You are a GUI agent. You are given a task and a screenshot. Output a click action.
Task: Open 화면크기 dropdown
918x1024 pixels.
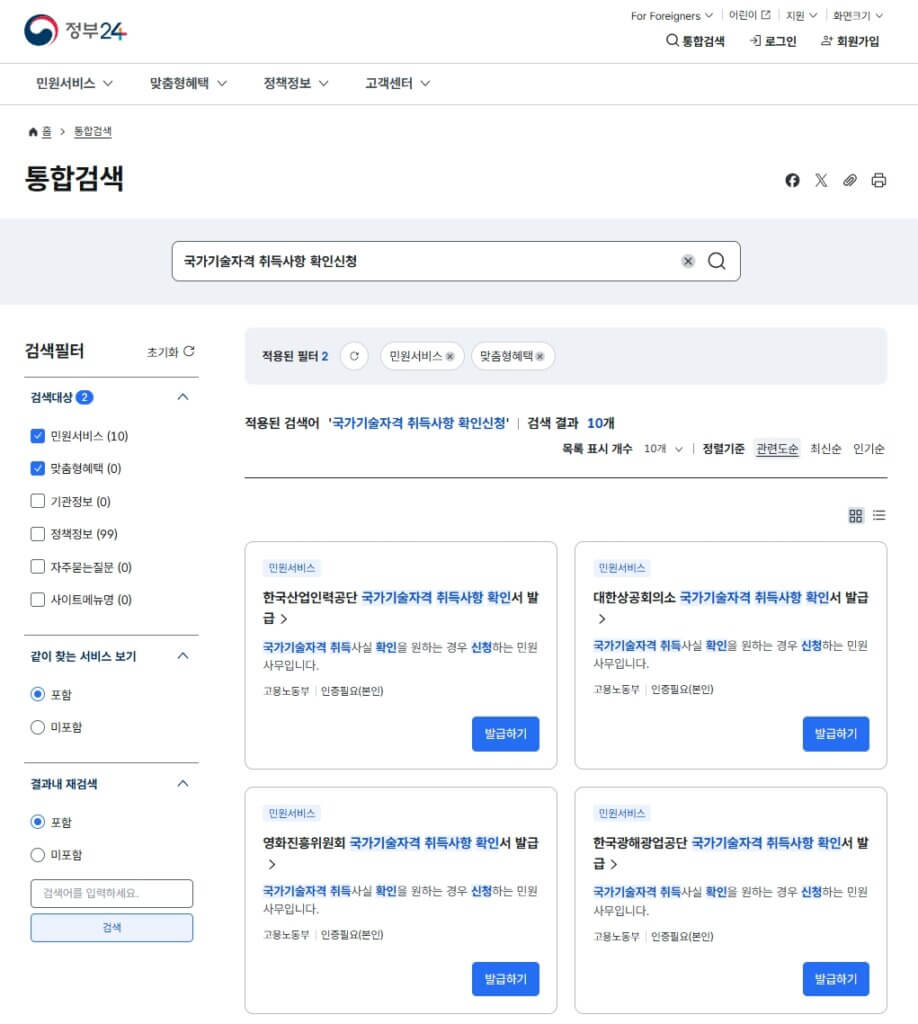coord(857,16)
